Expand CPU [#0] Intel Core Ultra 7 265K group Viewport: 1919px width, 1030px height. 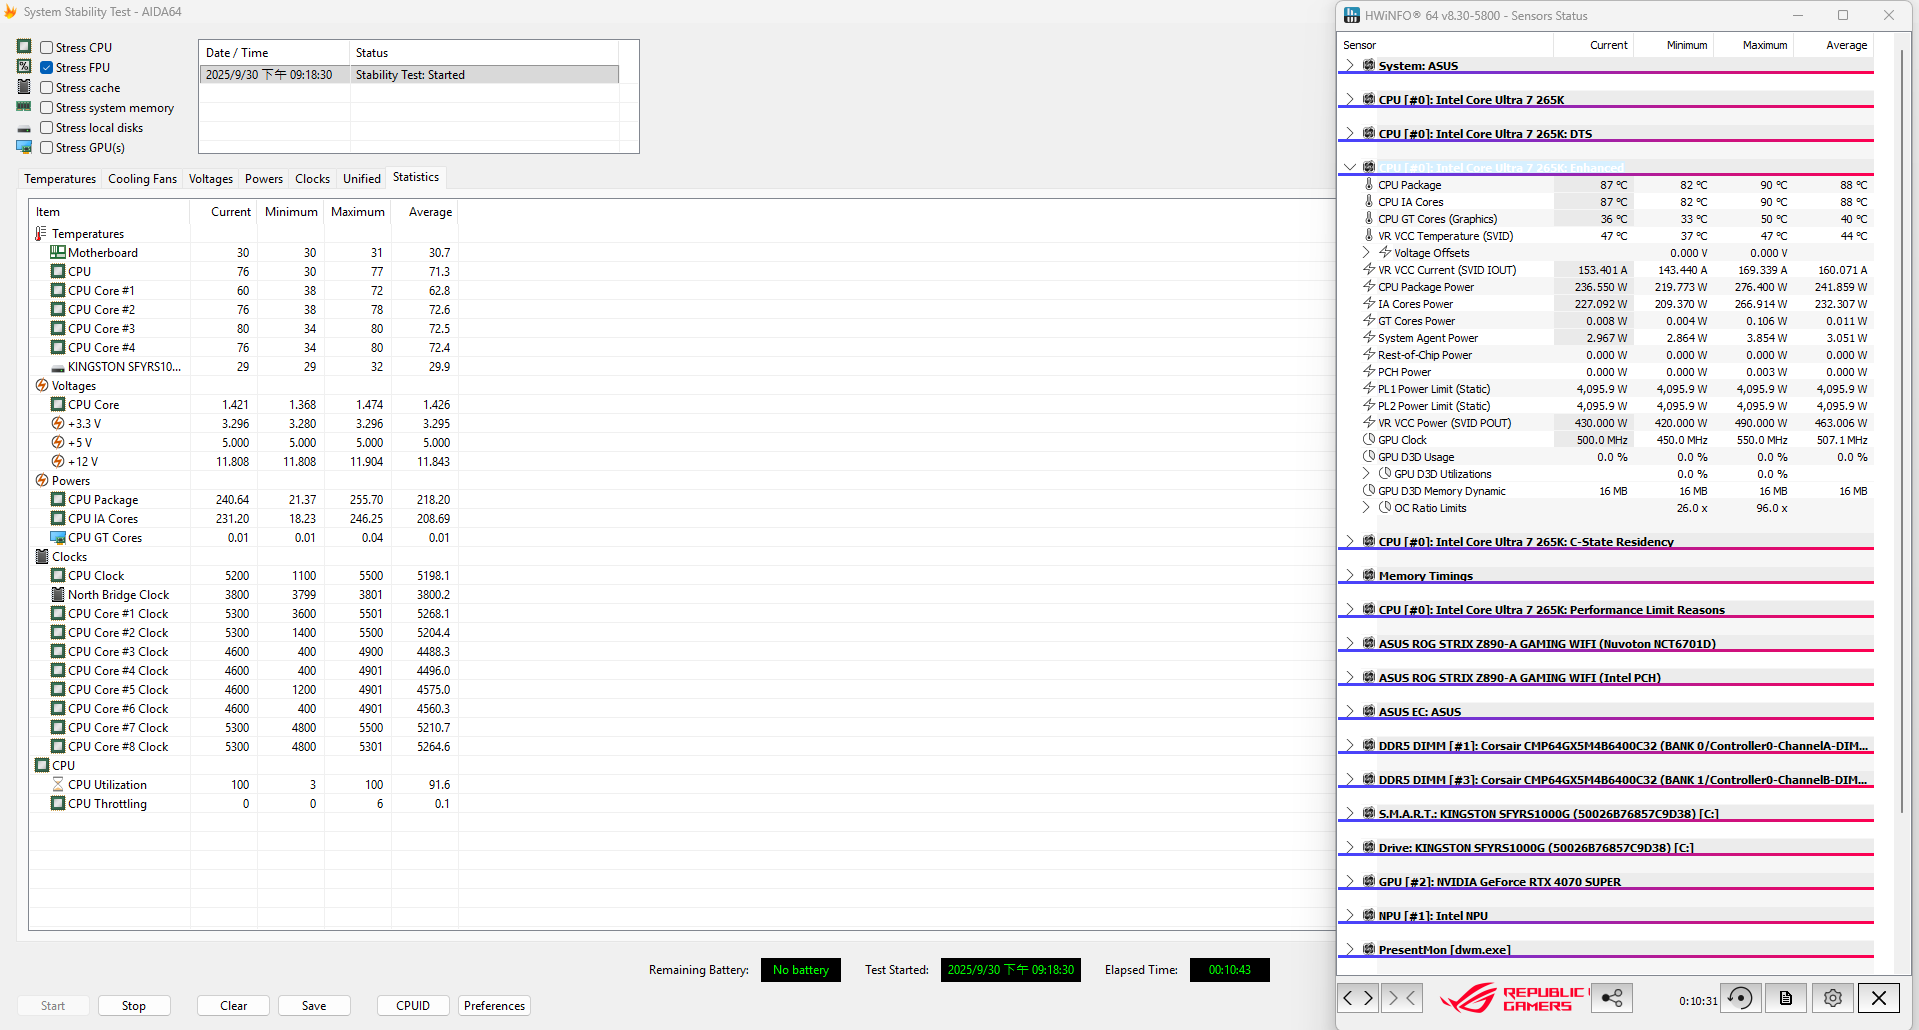point(1349,99)
